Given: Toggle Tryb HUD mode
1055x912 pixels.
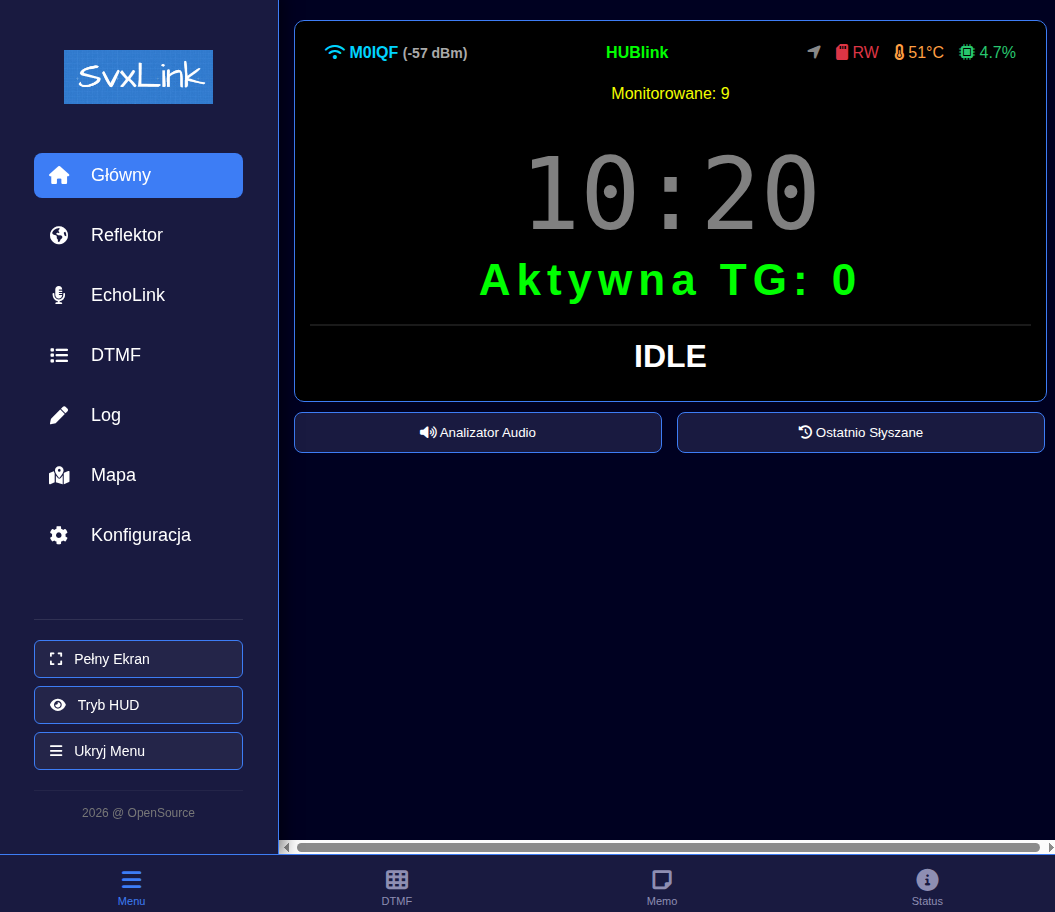Looking at the screenshot, I should [x=138, y=705].
